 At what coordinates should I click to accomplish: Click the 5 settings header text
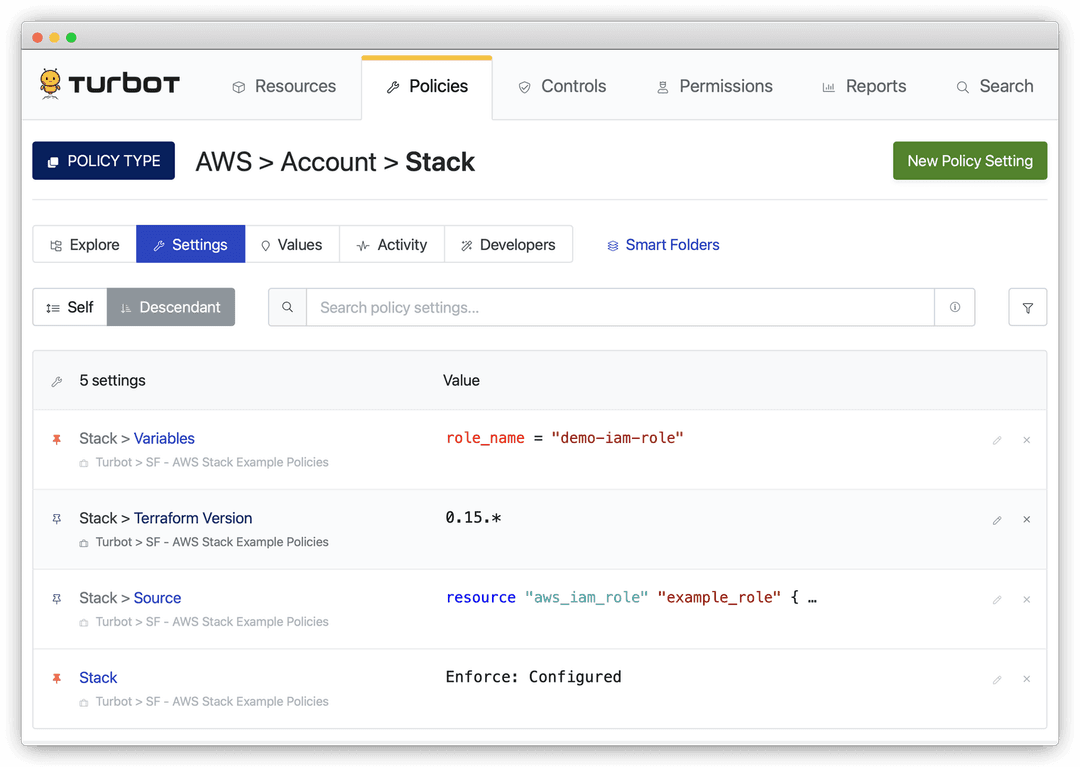pos(112,381)
